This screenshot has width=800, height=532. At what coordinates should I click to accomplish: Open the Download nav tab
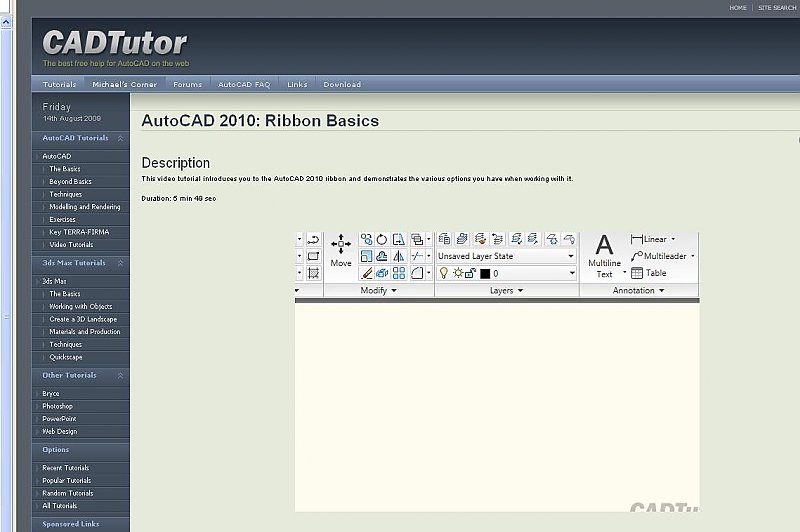tap(342, 84)
